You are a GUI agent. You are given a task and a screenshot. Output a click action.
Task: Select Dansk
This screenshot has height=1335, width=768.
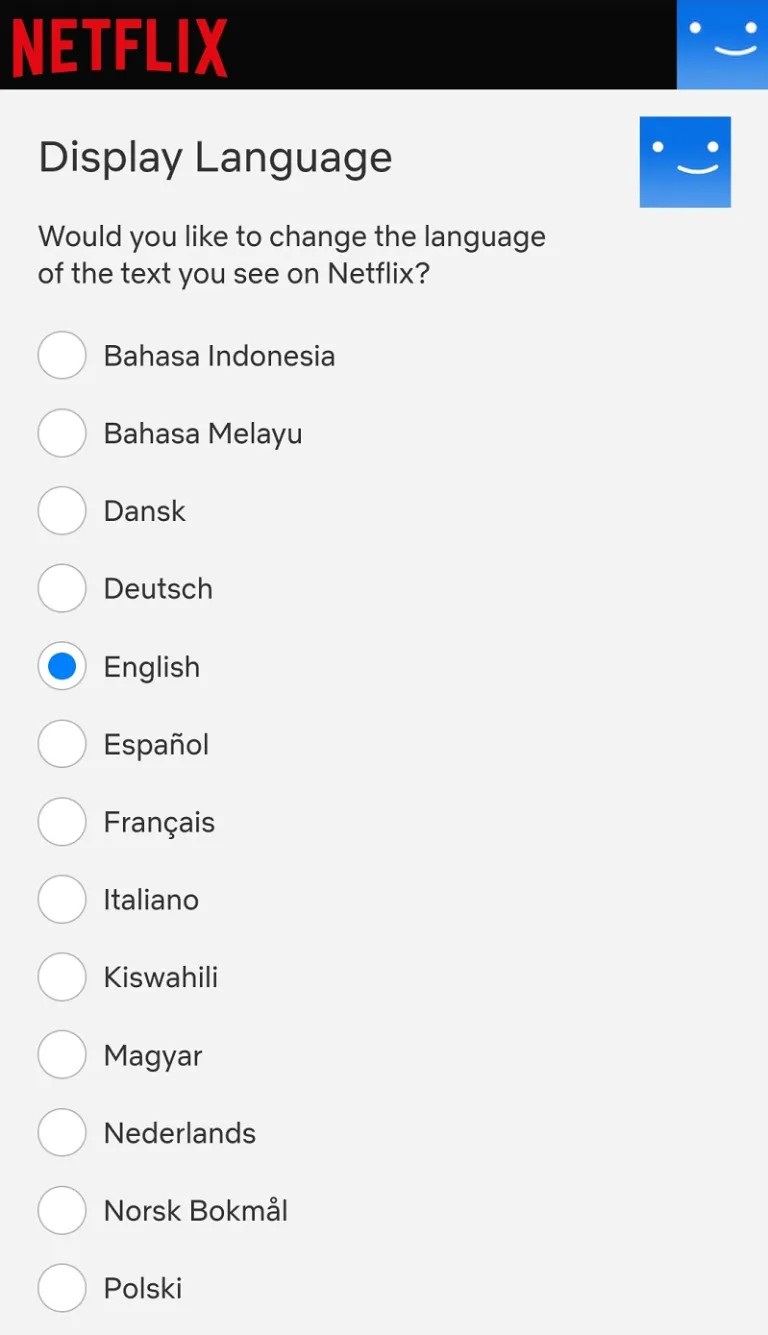click(x=62, y=511)
